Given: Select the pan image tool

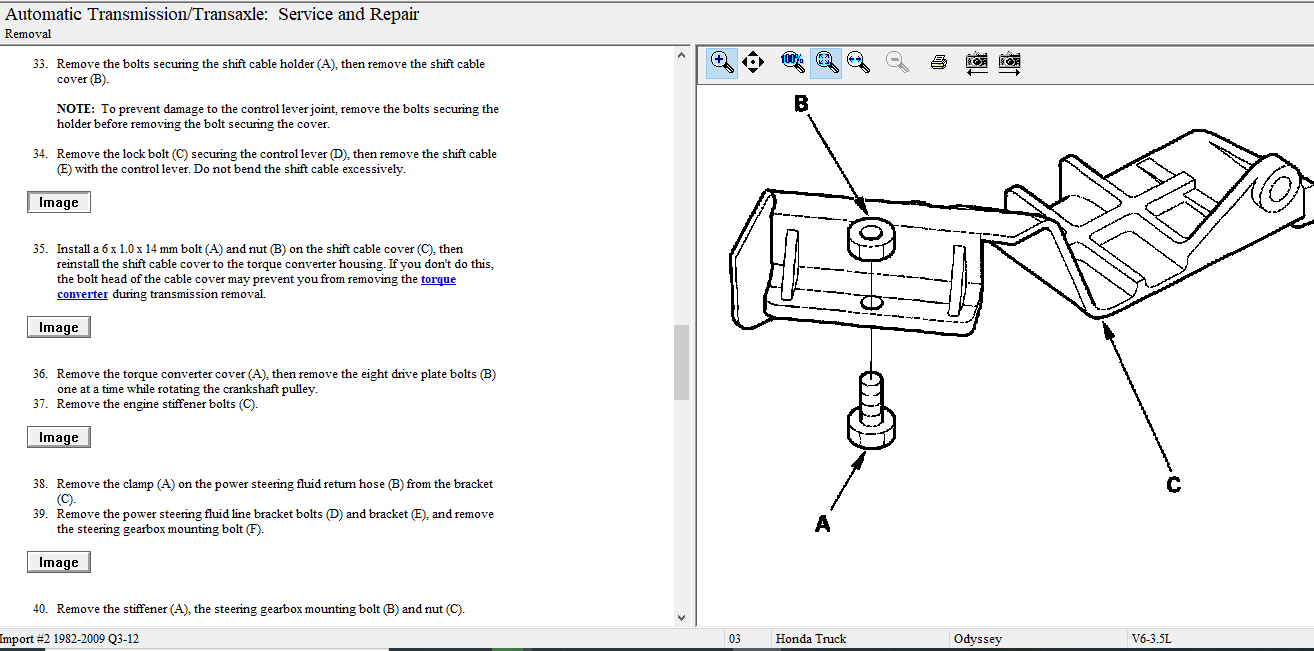Looking at the screenshot, I should coord(753,62).
